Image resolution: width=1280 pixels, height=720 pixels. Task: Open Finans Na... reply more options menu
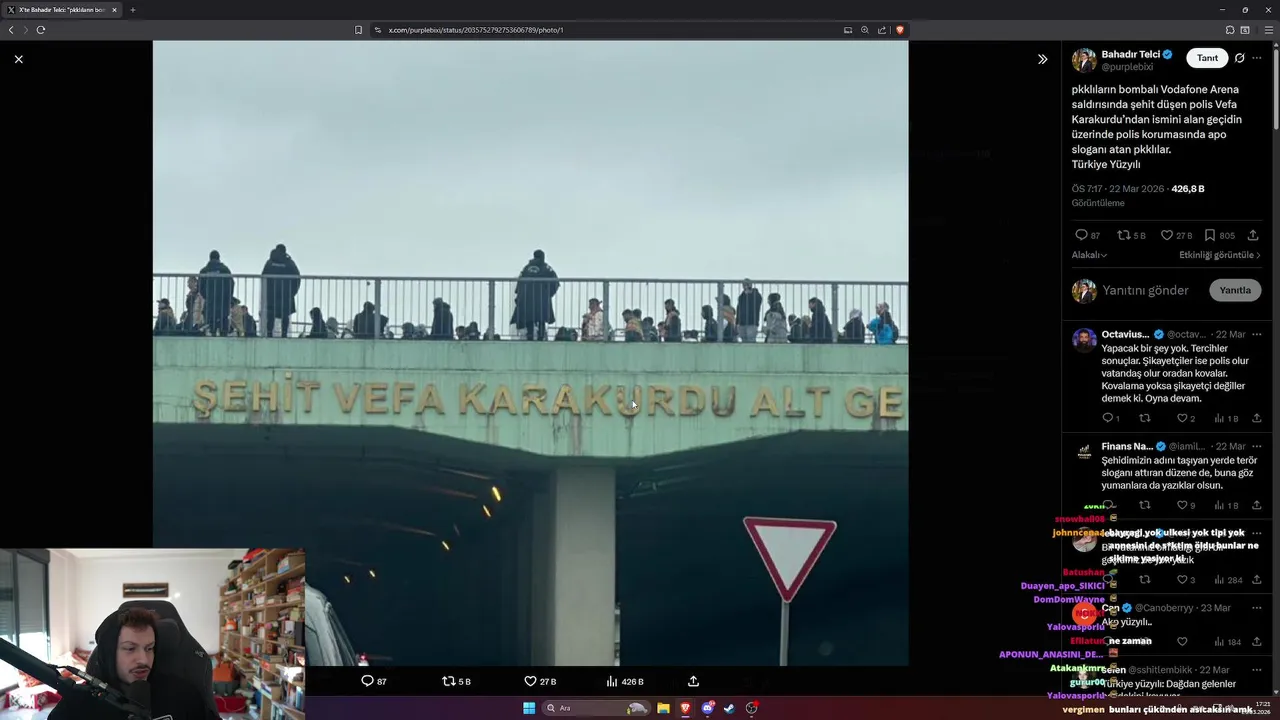tap(1257, 446)
